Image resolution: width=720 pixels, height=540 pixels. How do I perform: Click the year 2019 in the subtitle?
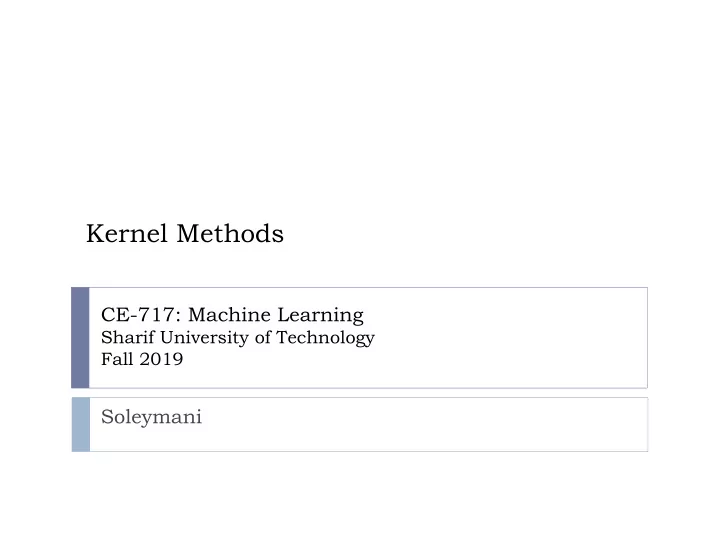pyautogui.click(x=162, y=359)
